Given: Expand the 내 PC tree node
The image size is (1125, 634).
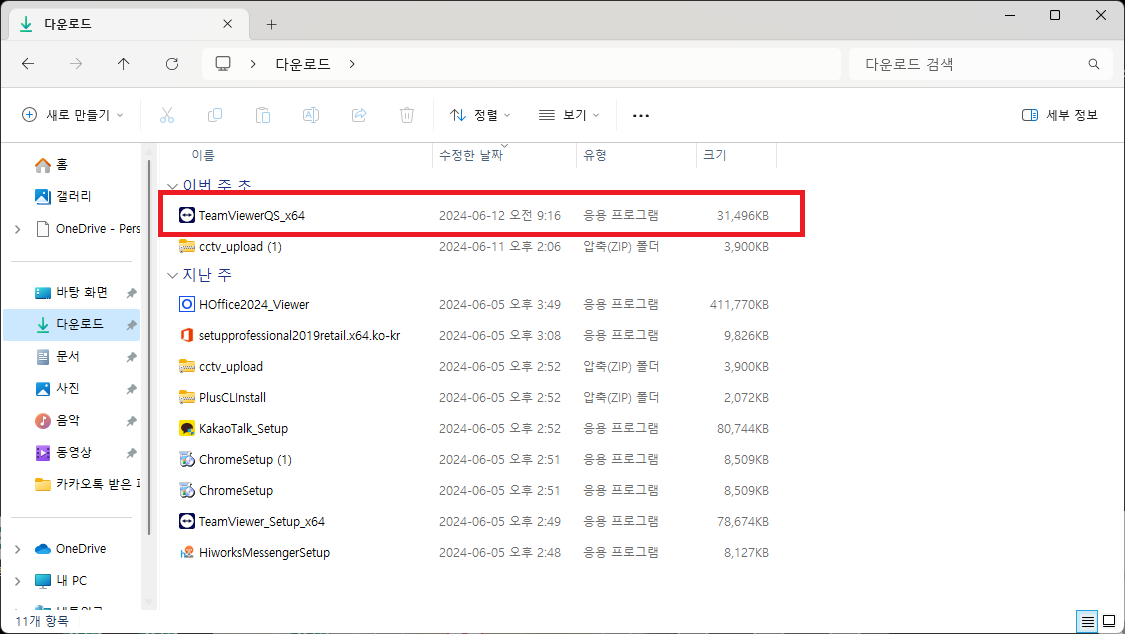Looking at the screenshot, I should pos(17,581).
